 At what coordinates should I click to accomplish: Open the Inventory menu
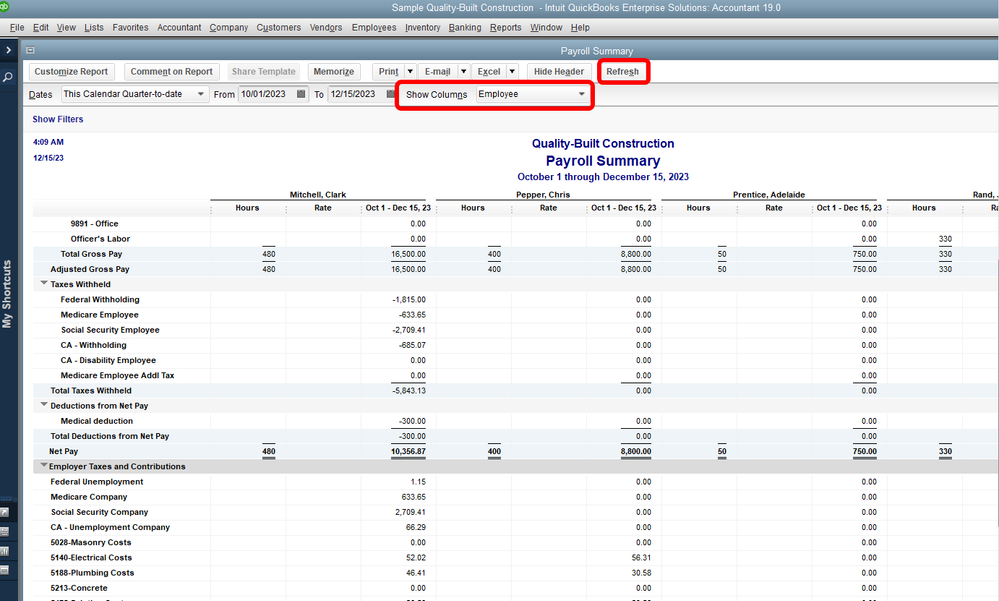(422, 27)
